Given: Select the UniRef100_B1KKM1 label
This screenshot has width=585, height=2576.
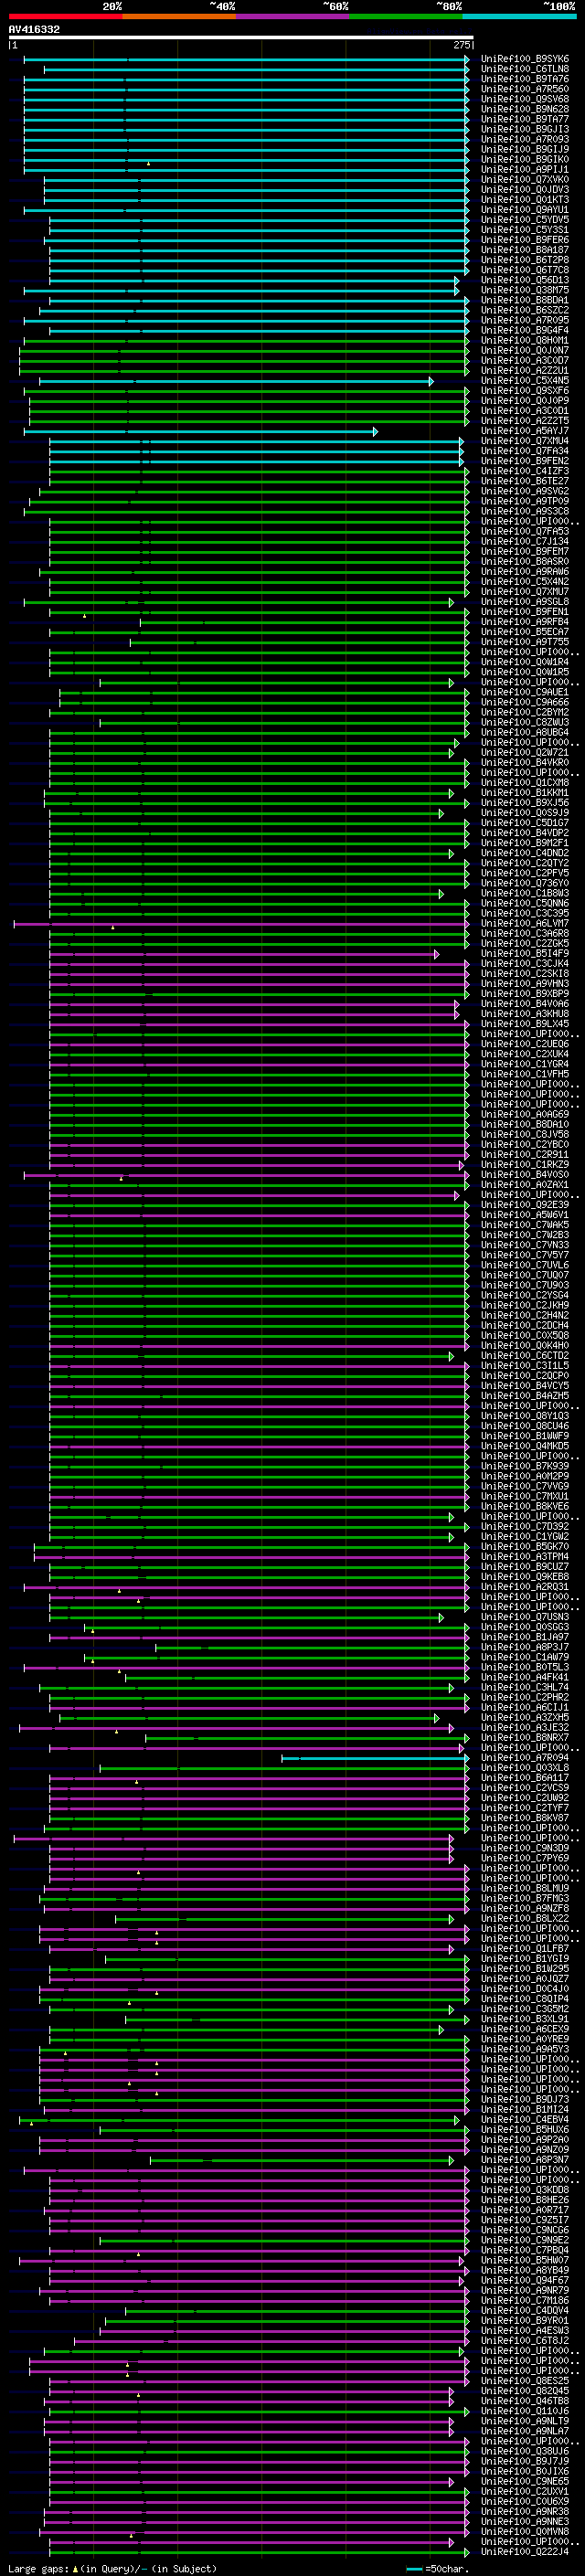Looking at the screenshot, I should (x=524, y=793).
